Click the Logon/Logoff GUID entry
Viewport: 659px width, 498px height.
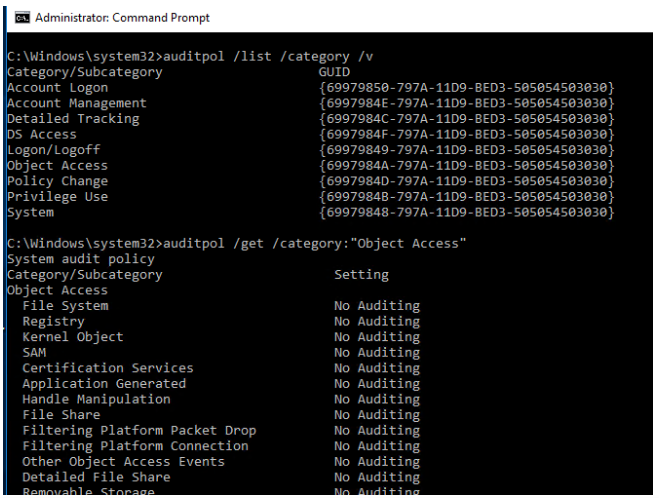coord(467,150)
